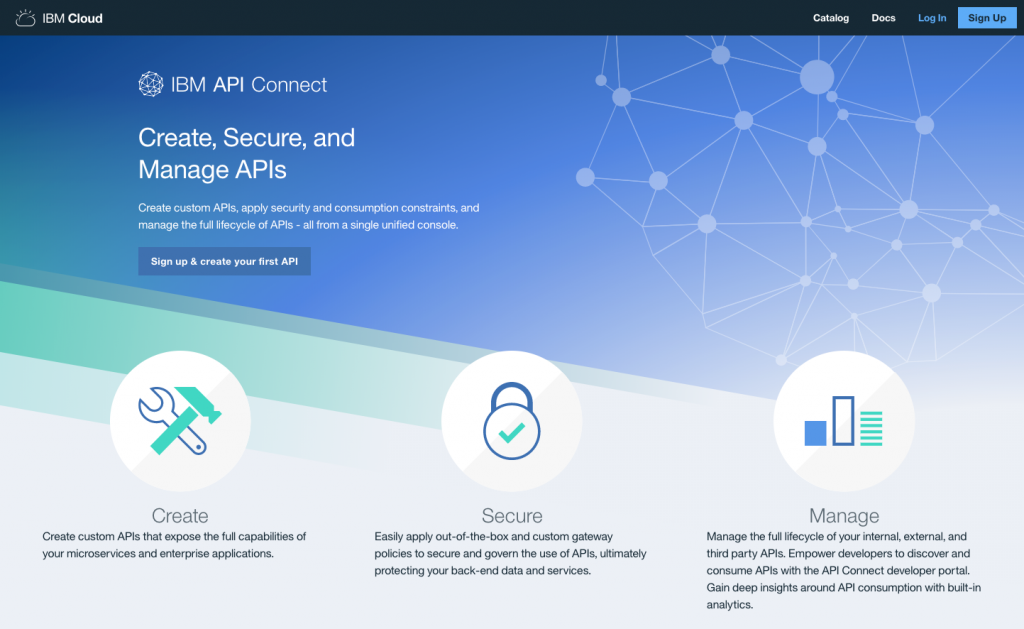
Task: Click the Sign Up button
Action: [987, 18]
